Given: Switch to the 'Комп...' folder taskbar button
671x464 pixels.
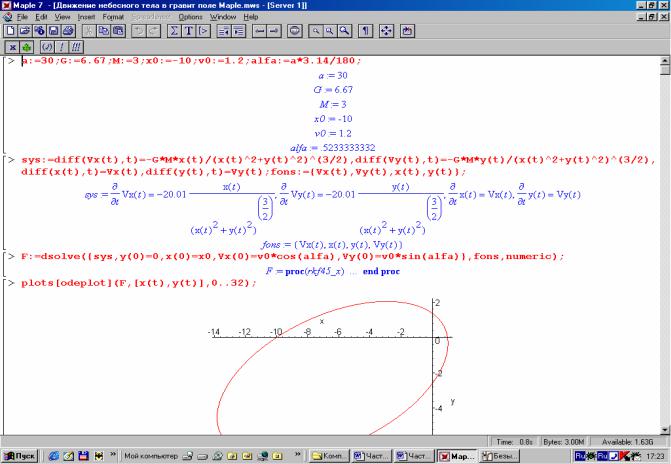Looking at the screenshot, I should [329, 456].
